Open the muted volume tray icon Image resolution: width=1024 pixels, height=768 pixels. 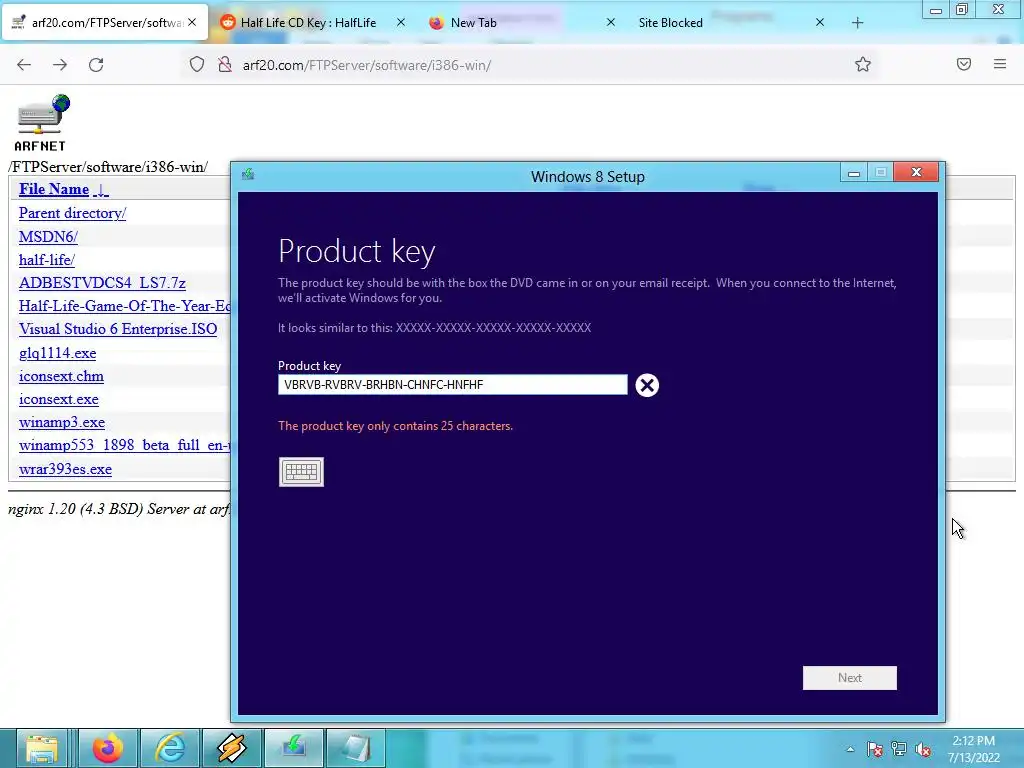(x=923, y=749)
